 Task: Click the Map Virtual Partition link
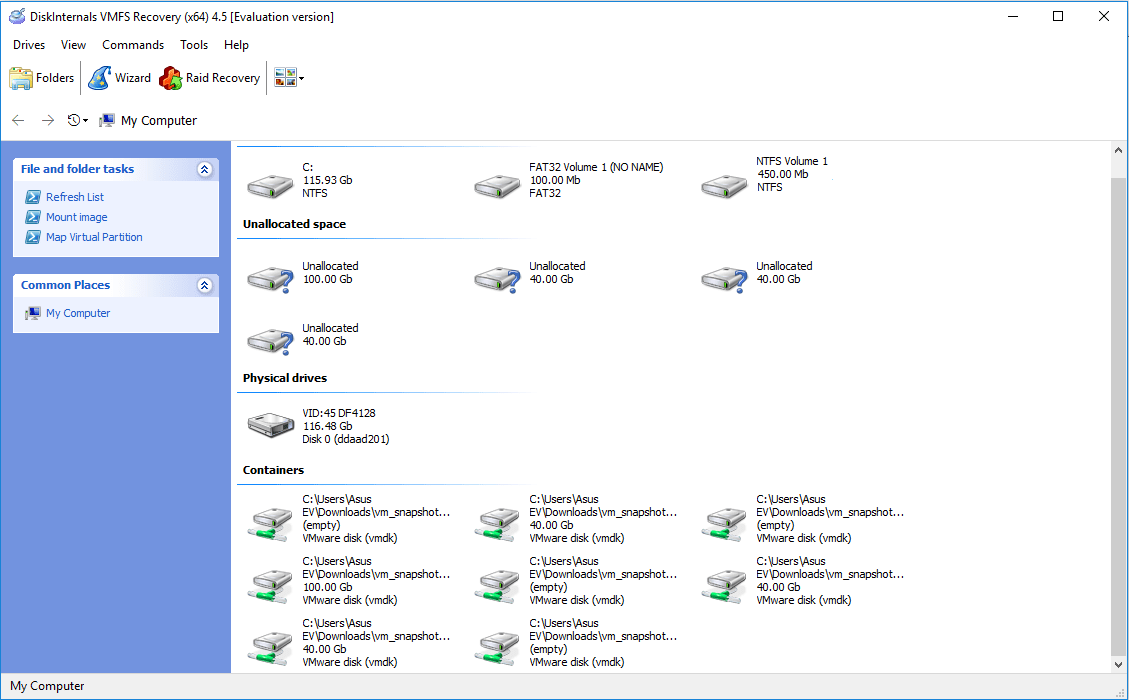[x=94, y=237]
